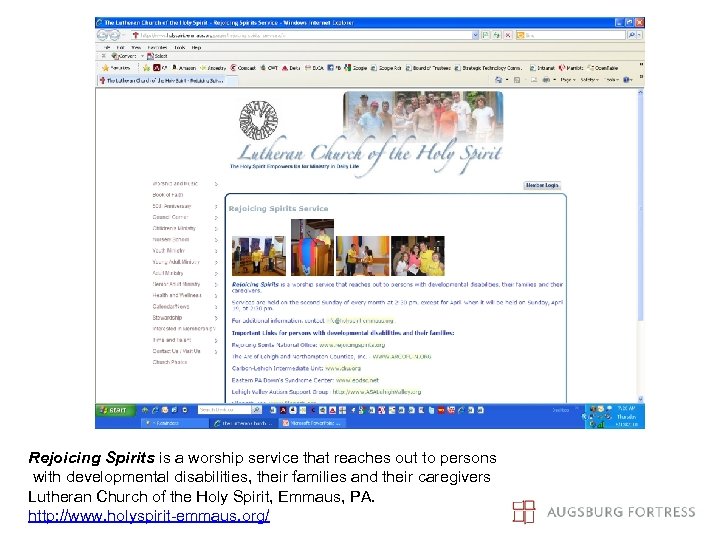Click the IE search input field

[x=570, y=35]
